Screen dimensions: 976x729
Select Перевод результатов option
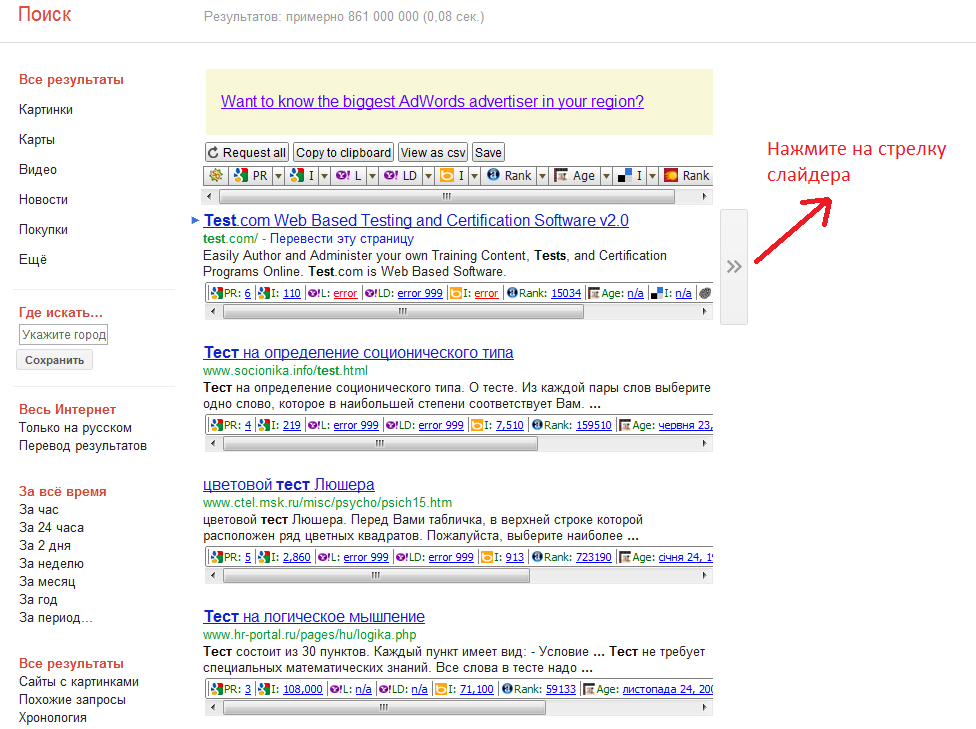[83, 446]
